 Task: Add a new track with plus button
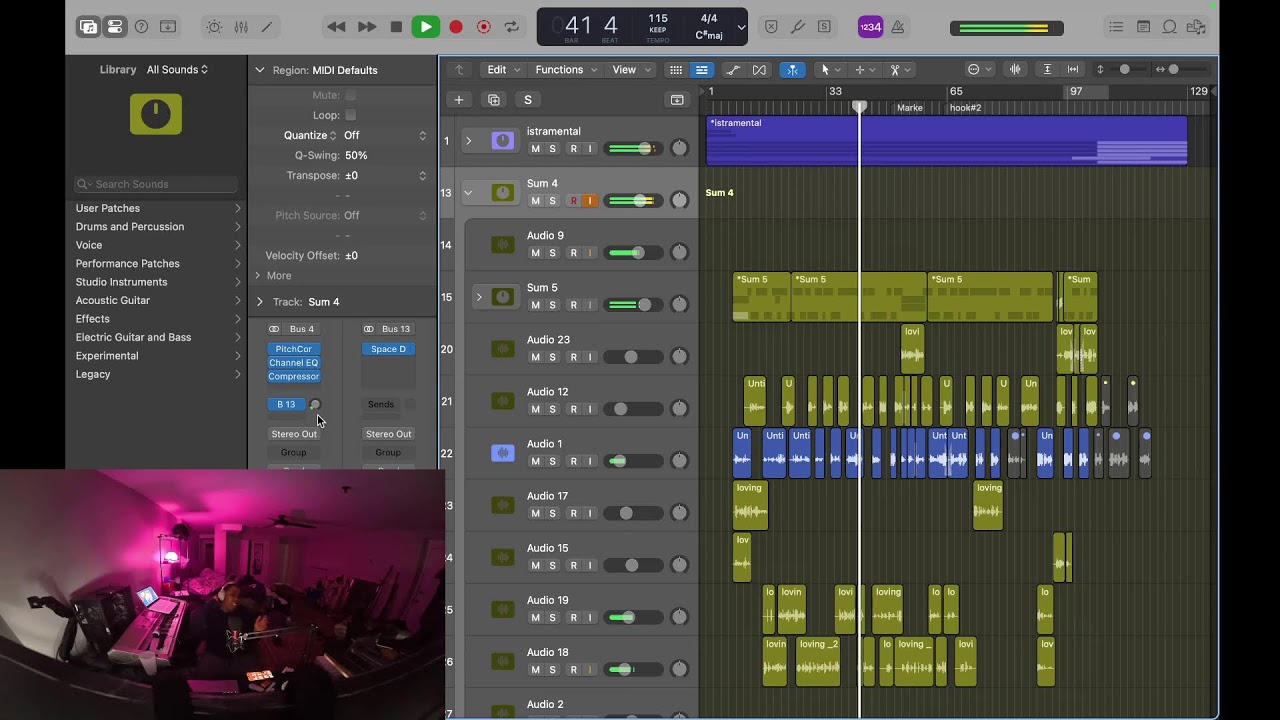[x=459, y=99]
